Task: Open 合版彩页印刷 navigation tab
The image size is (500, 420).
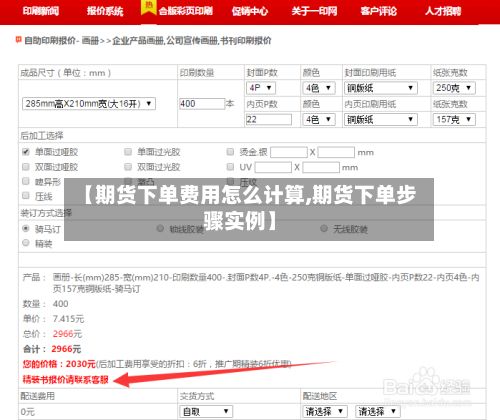Action: (186, 11)
